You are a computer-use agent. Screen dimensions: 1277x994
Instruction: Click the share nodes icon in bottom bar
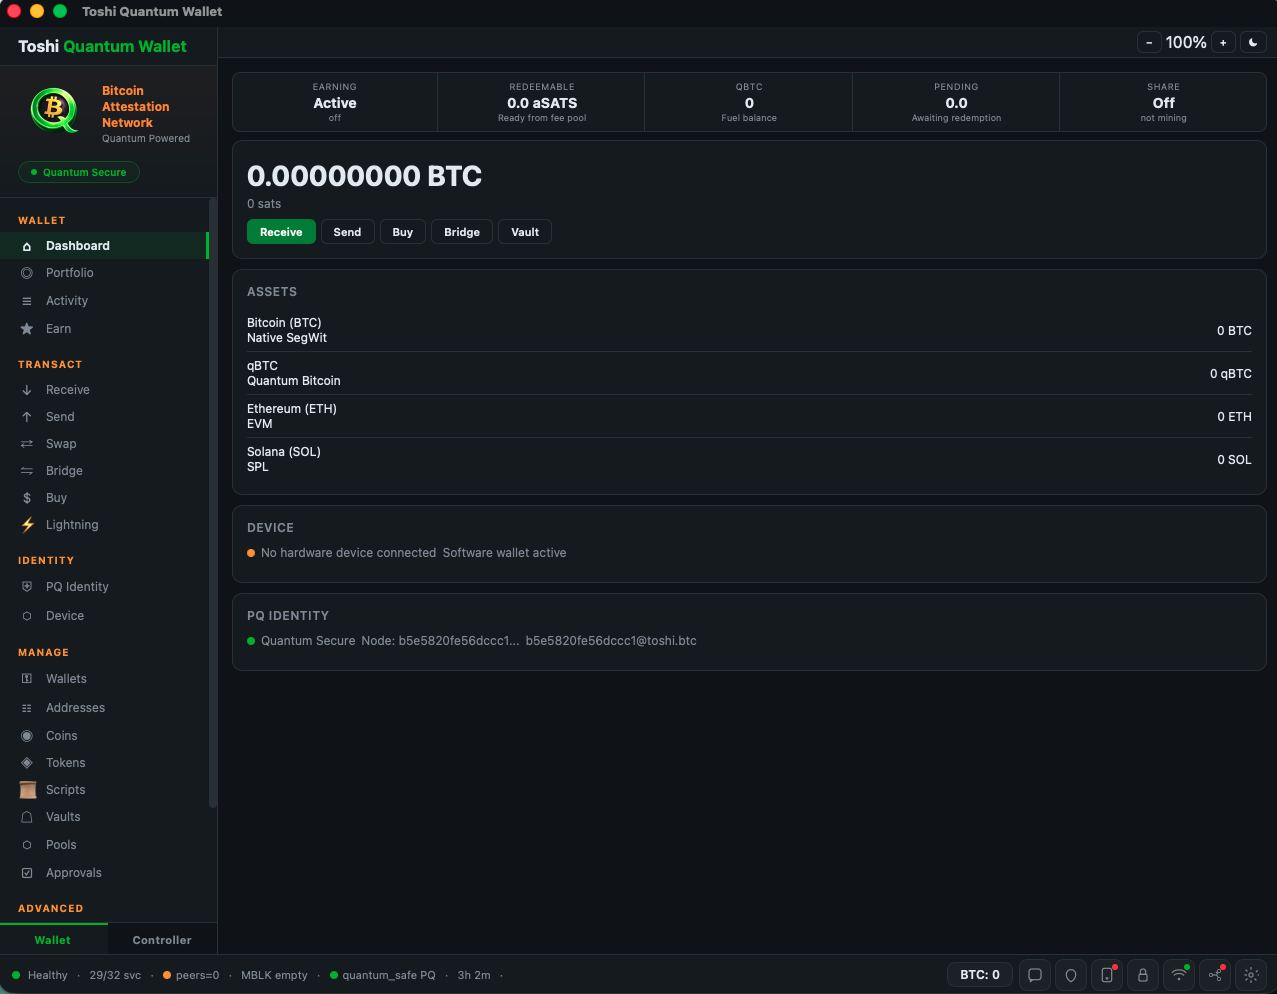coord(1215,975)
